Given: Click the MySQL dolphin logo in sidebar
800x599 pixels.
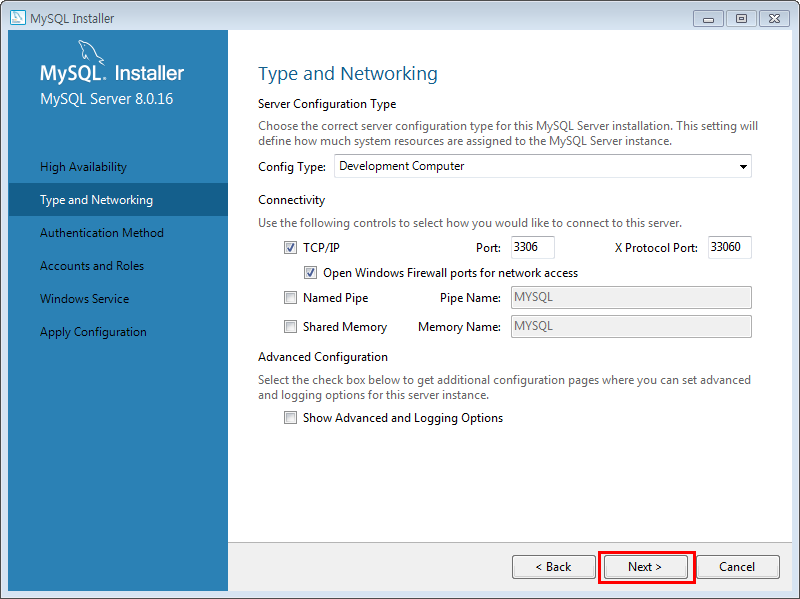Looking at the screenshot, I should (91, 53).
